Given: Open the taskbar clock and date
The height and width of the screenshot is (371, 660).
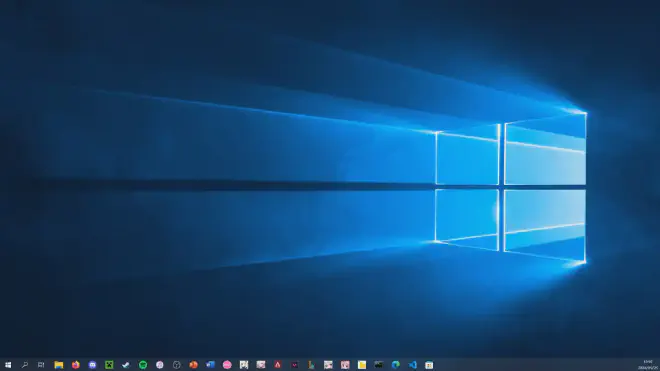Looking at the screenshot, I should point(648,365).
